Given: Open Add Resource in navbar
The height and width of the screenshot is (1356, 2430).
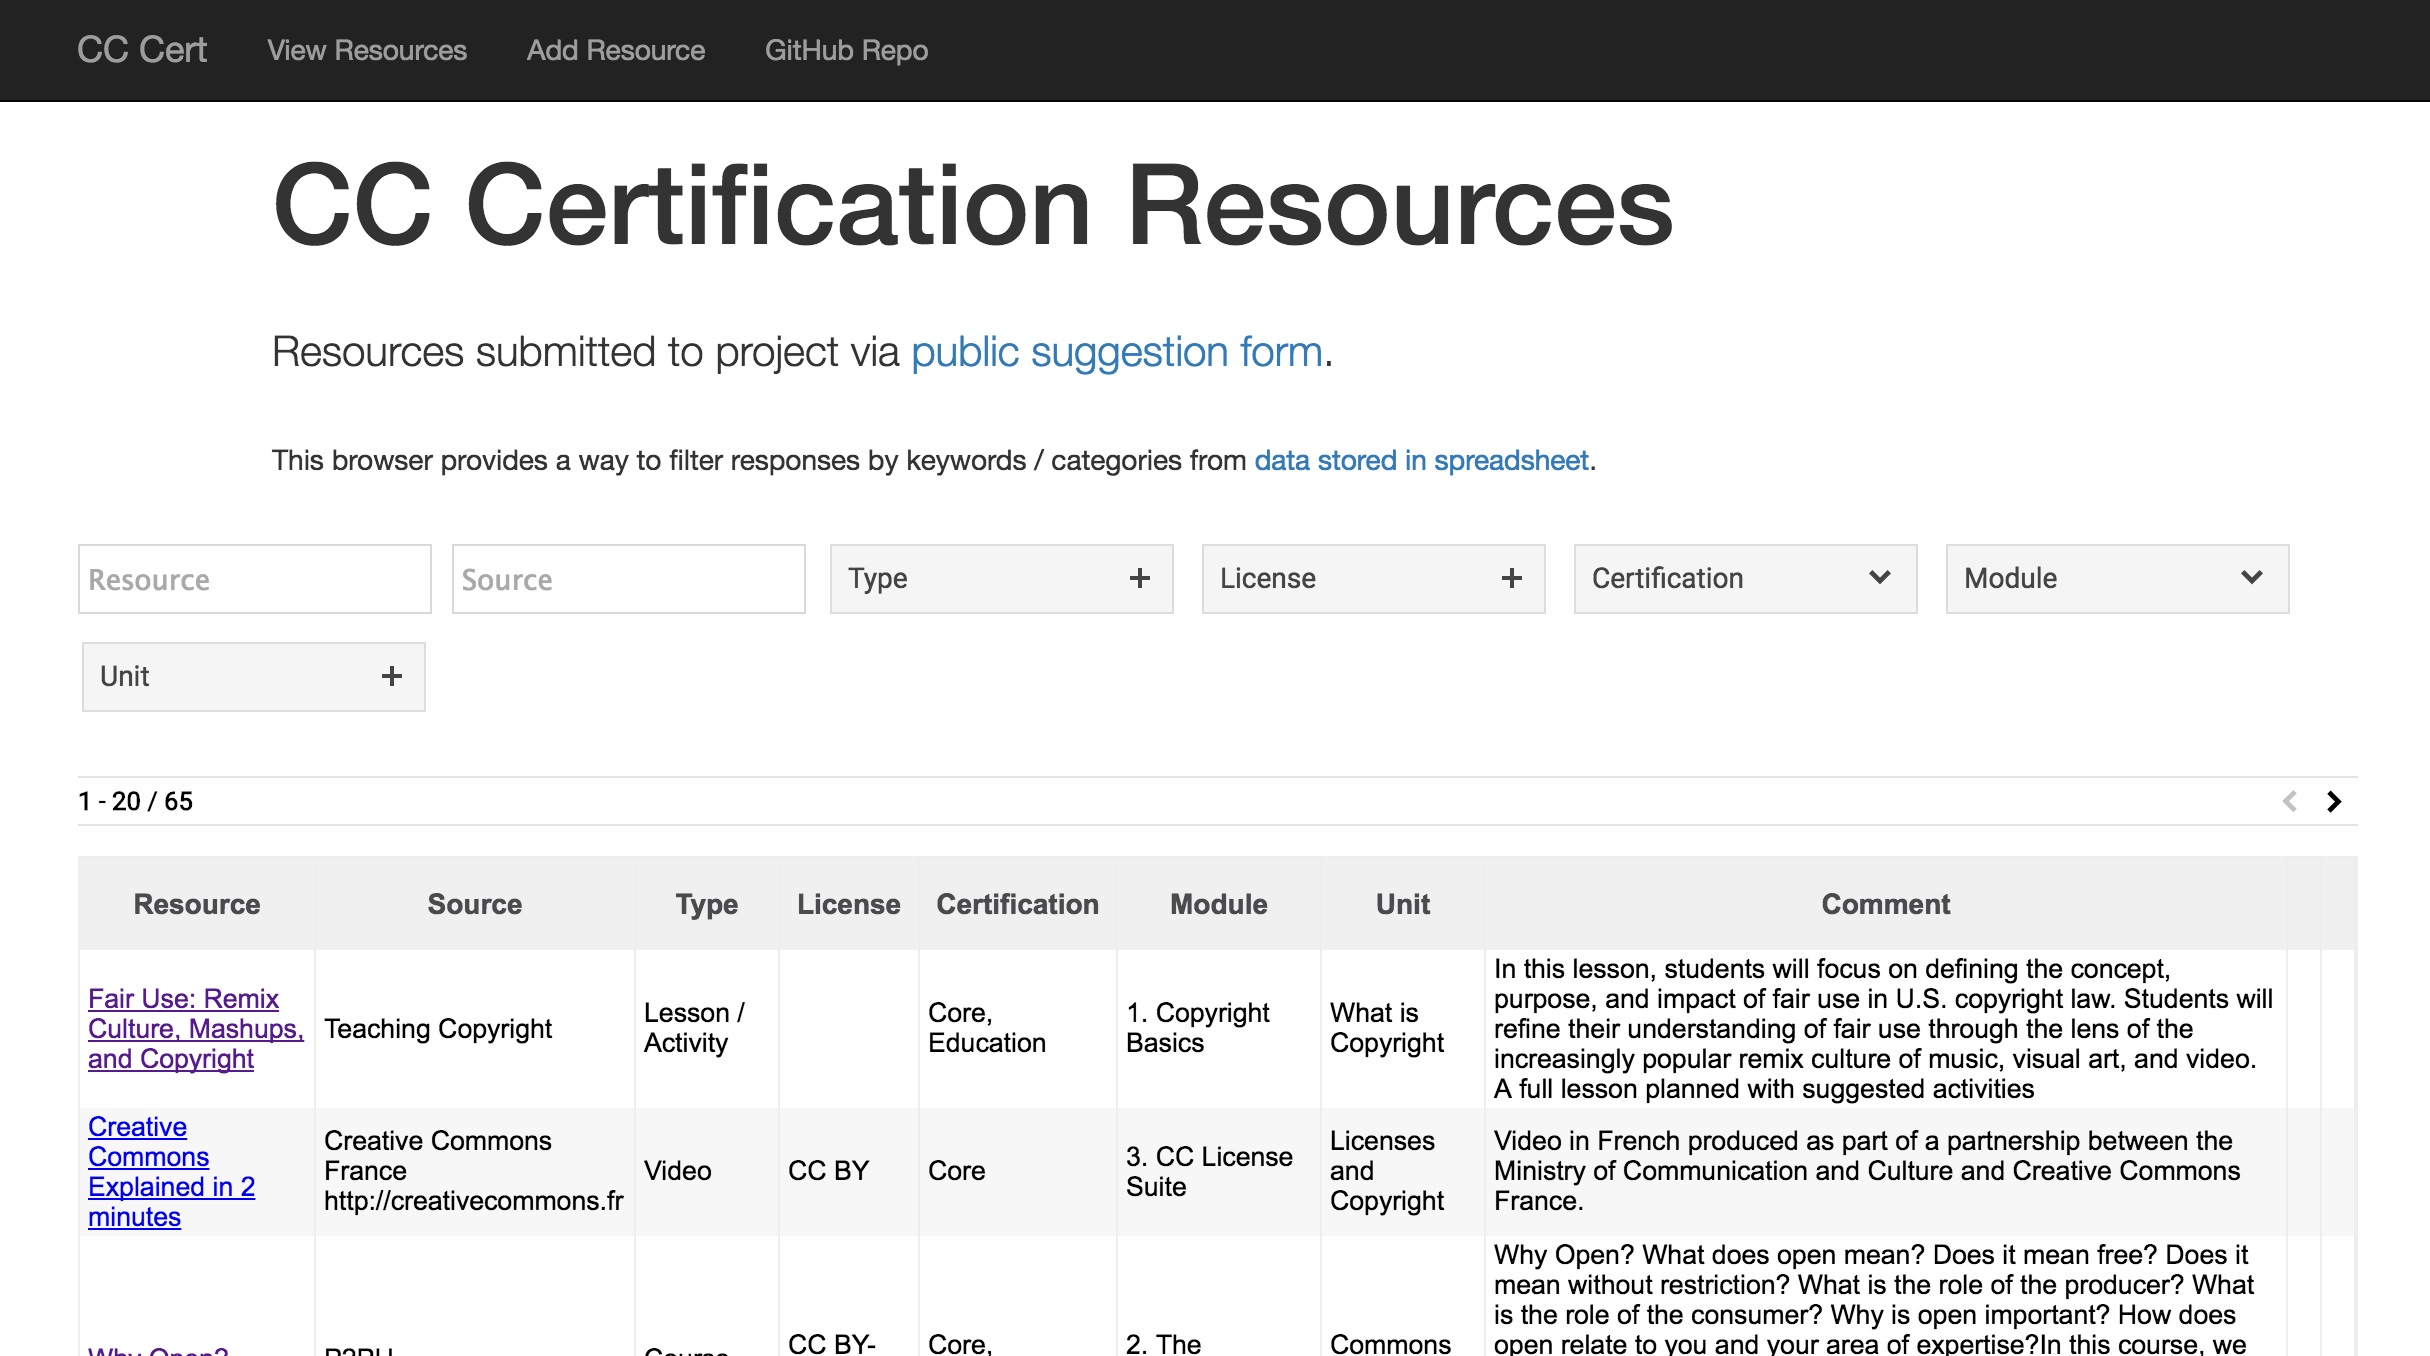Looking at the screenshot, I should tap(615, 50).
